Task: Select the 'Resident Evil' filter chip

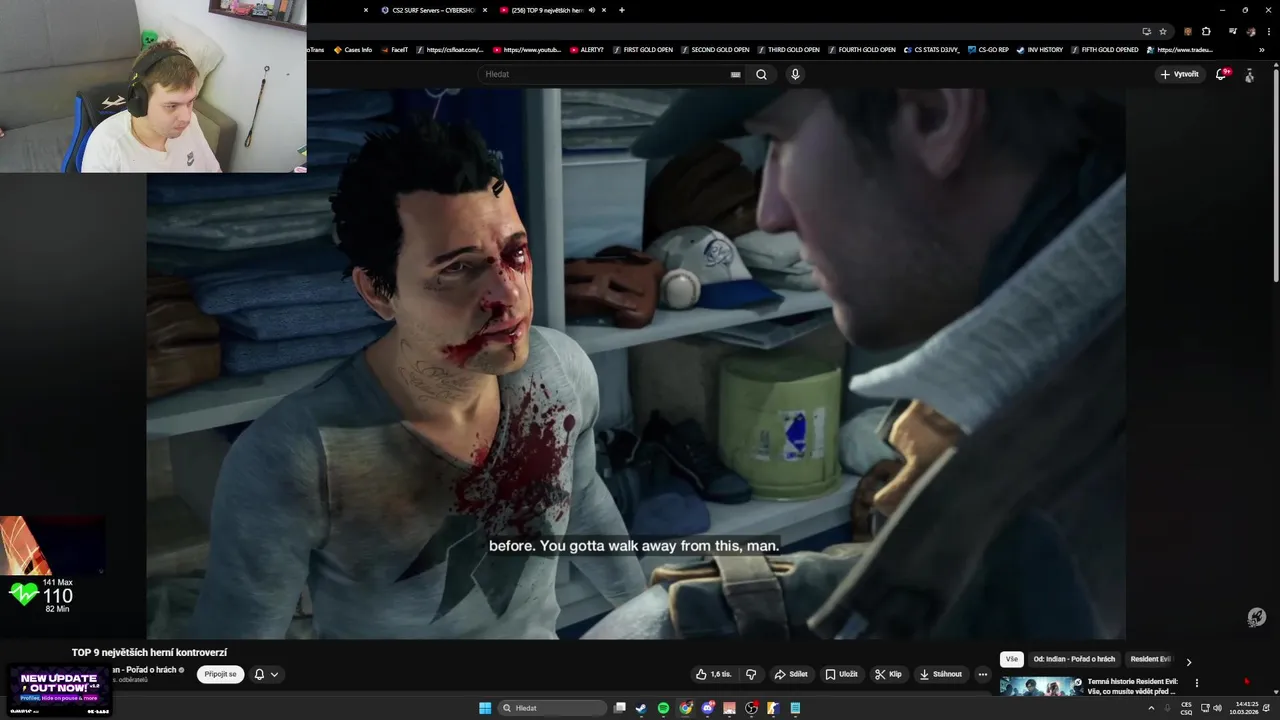Action: [x=1150, y=659]
